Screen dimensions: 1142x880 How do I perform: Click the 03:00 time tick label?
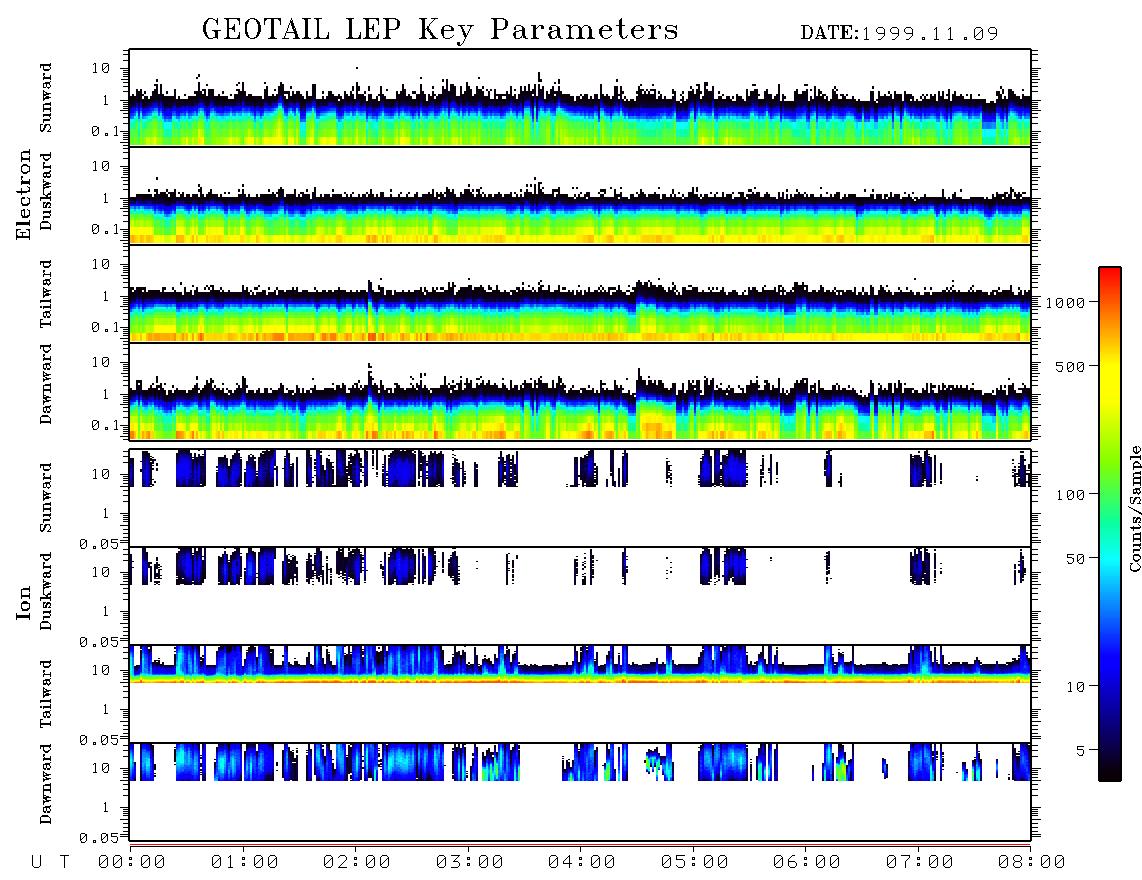[x=470, y=862]
